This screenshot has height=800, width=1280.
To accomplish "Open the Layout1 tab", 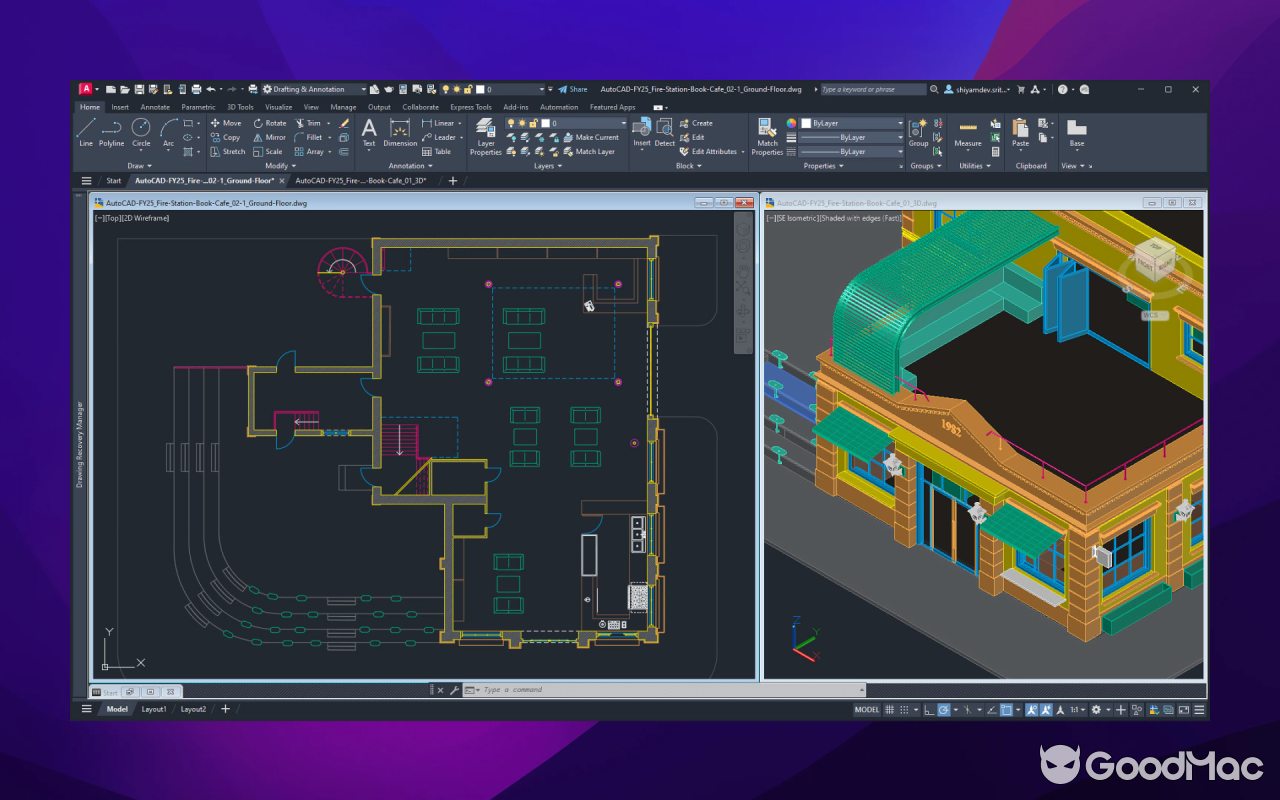I will [154, 709].
